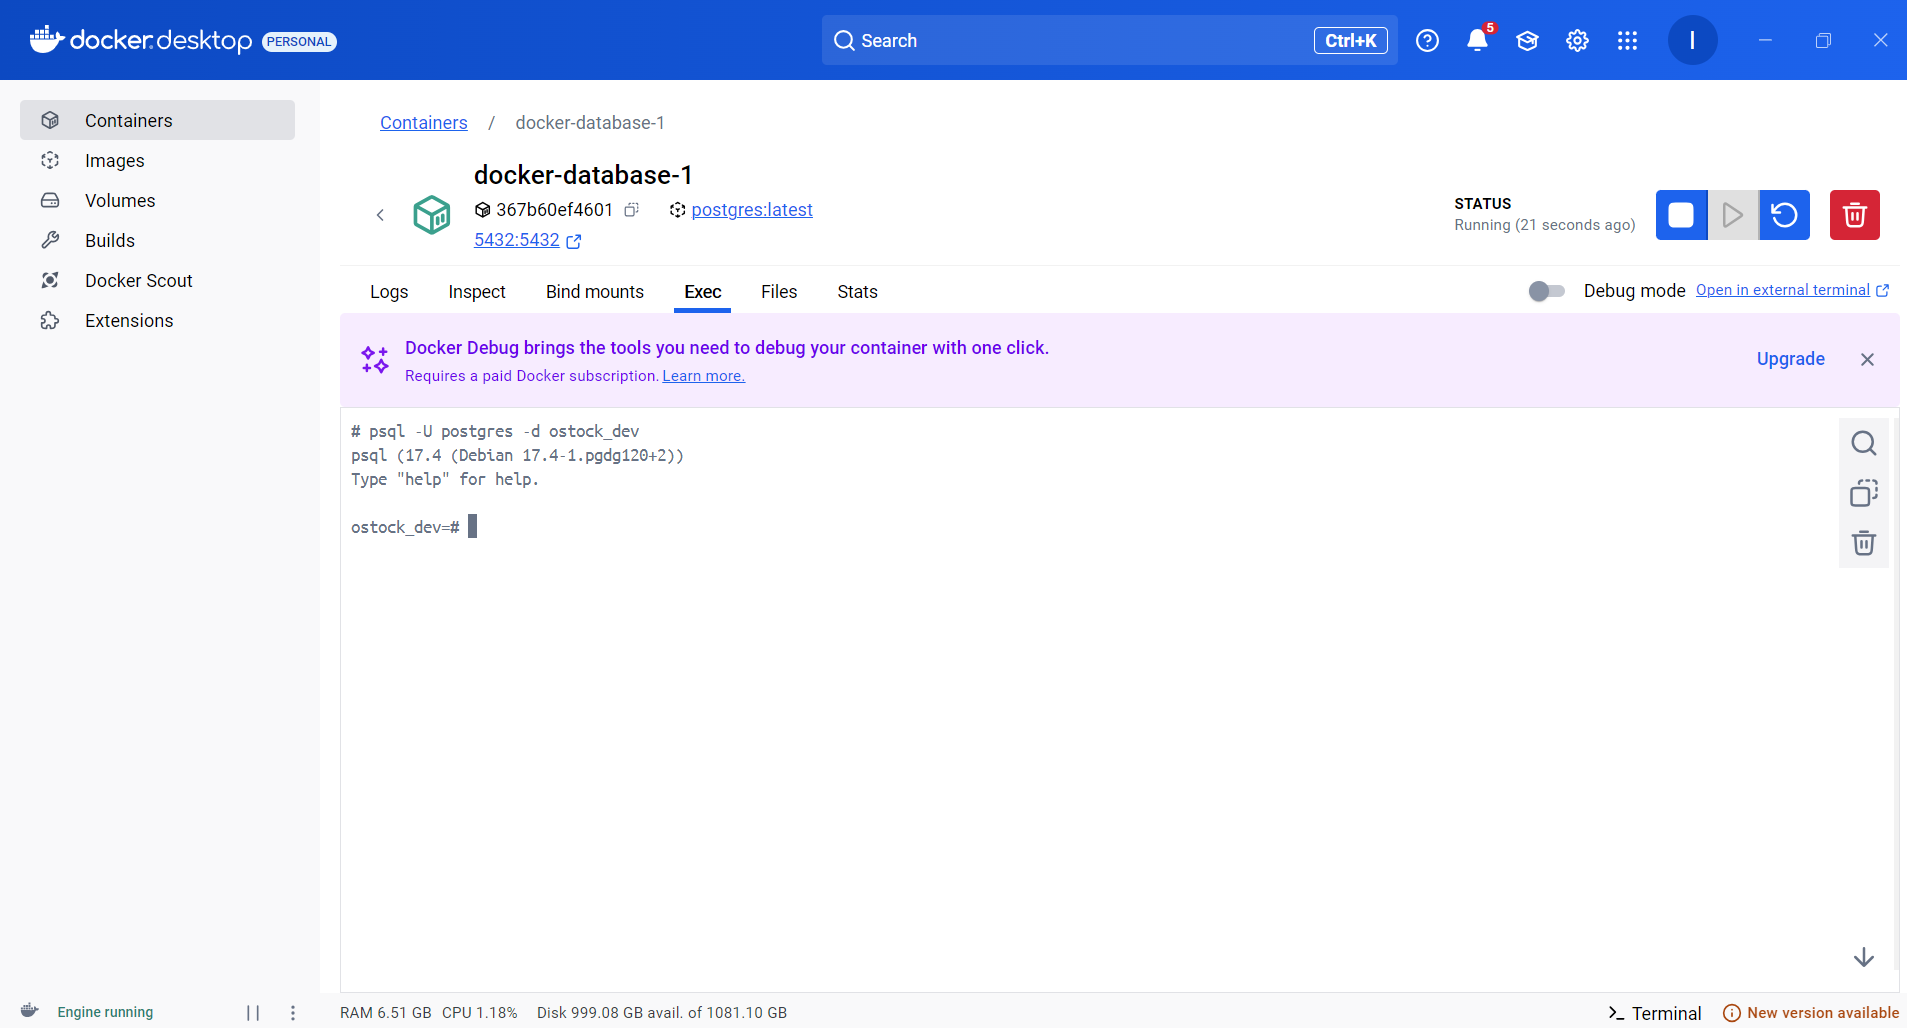Click the teal container cube icon

[x=432, y=215]
